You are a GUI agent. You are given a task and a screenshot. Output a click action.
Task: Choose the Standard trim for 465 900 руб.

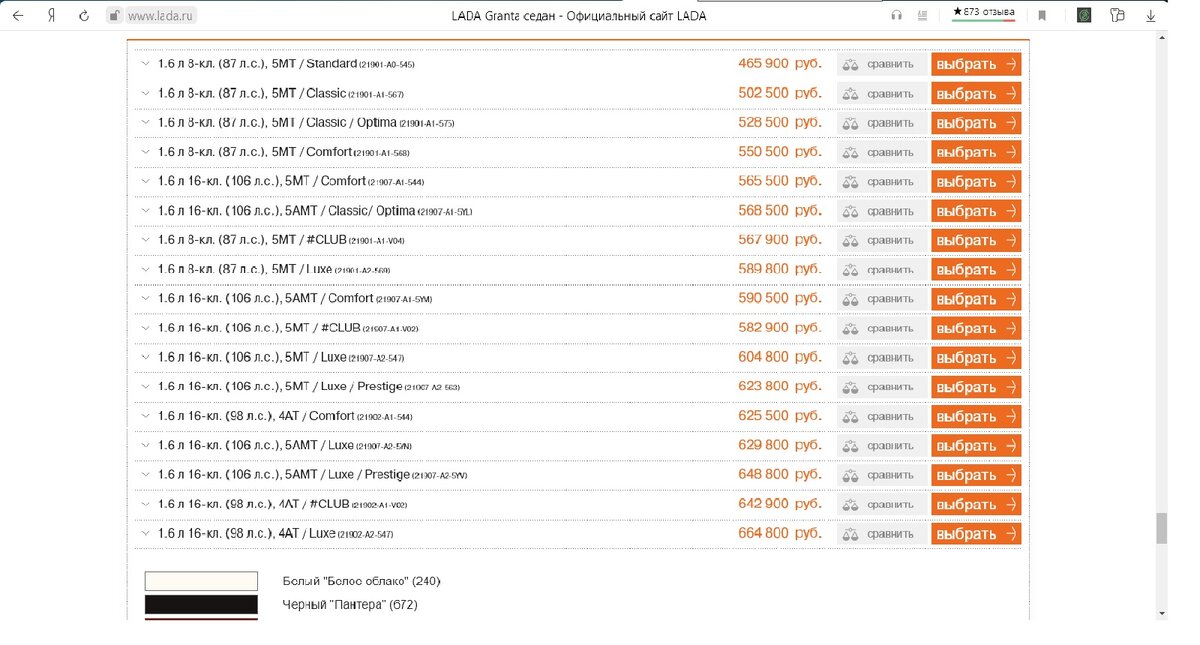coord(976,64)
